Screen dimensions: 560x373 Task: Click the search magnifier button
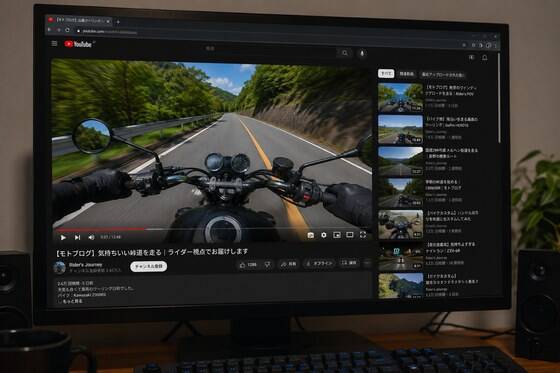[345, 53]
